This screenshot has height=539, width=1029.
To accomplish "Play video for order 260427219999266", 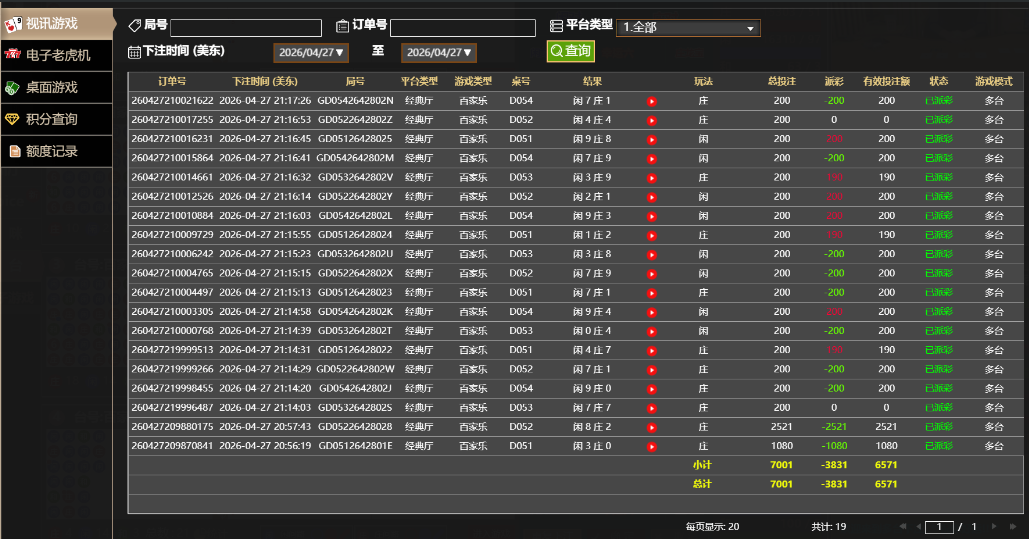I will [x=652, y=370].
